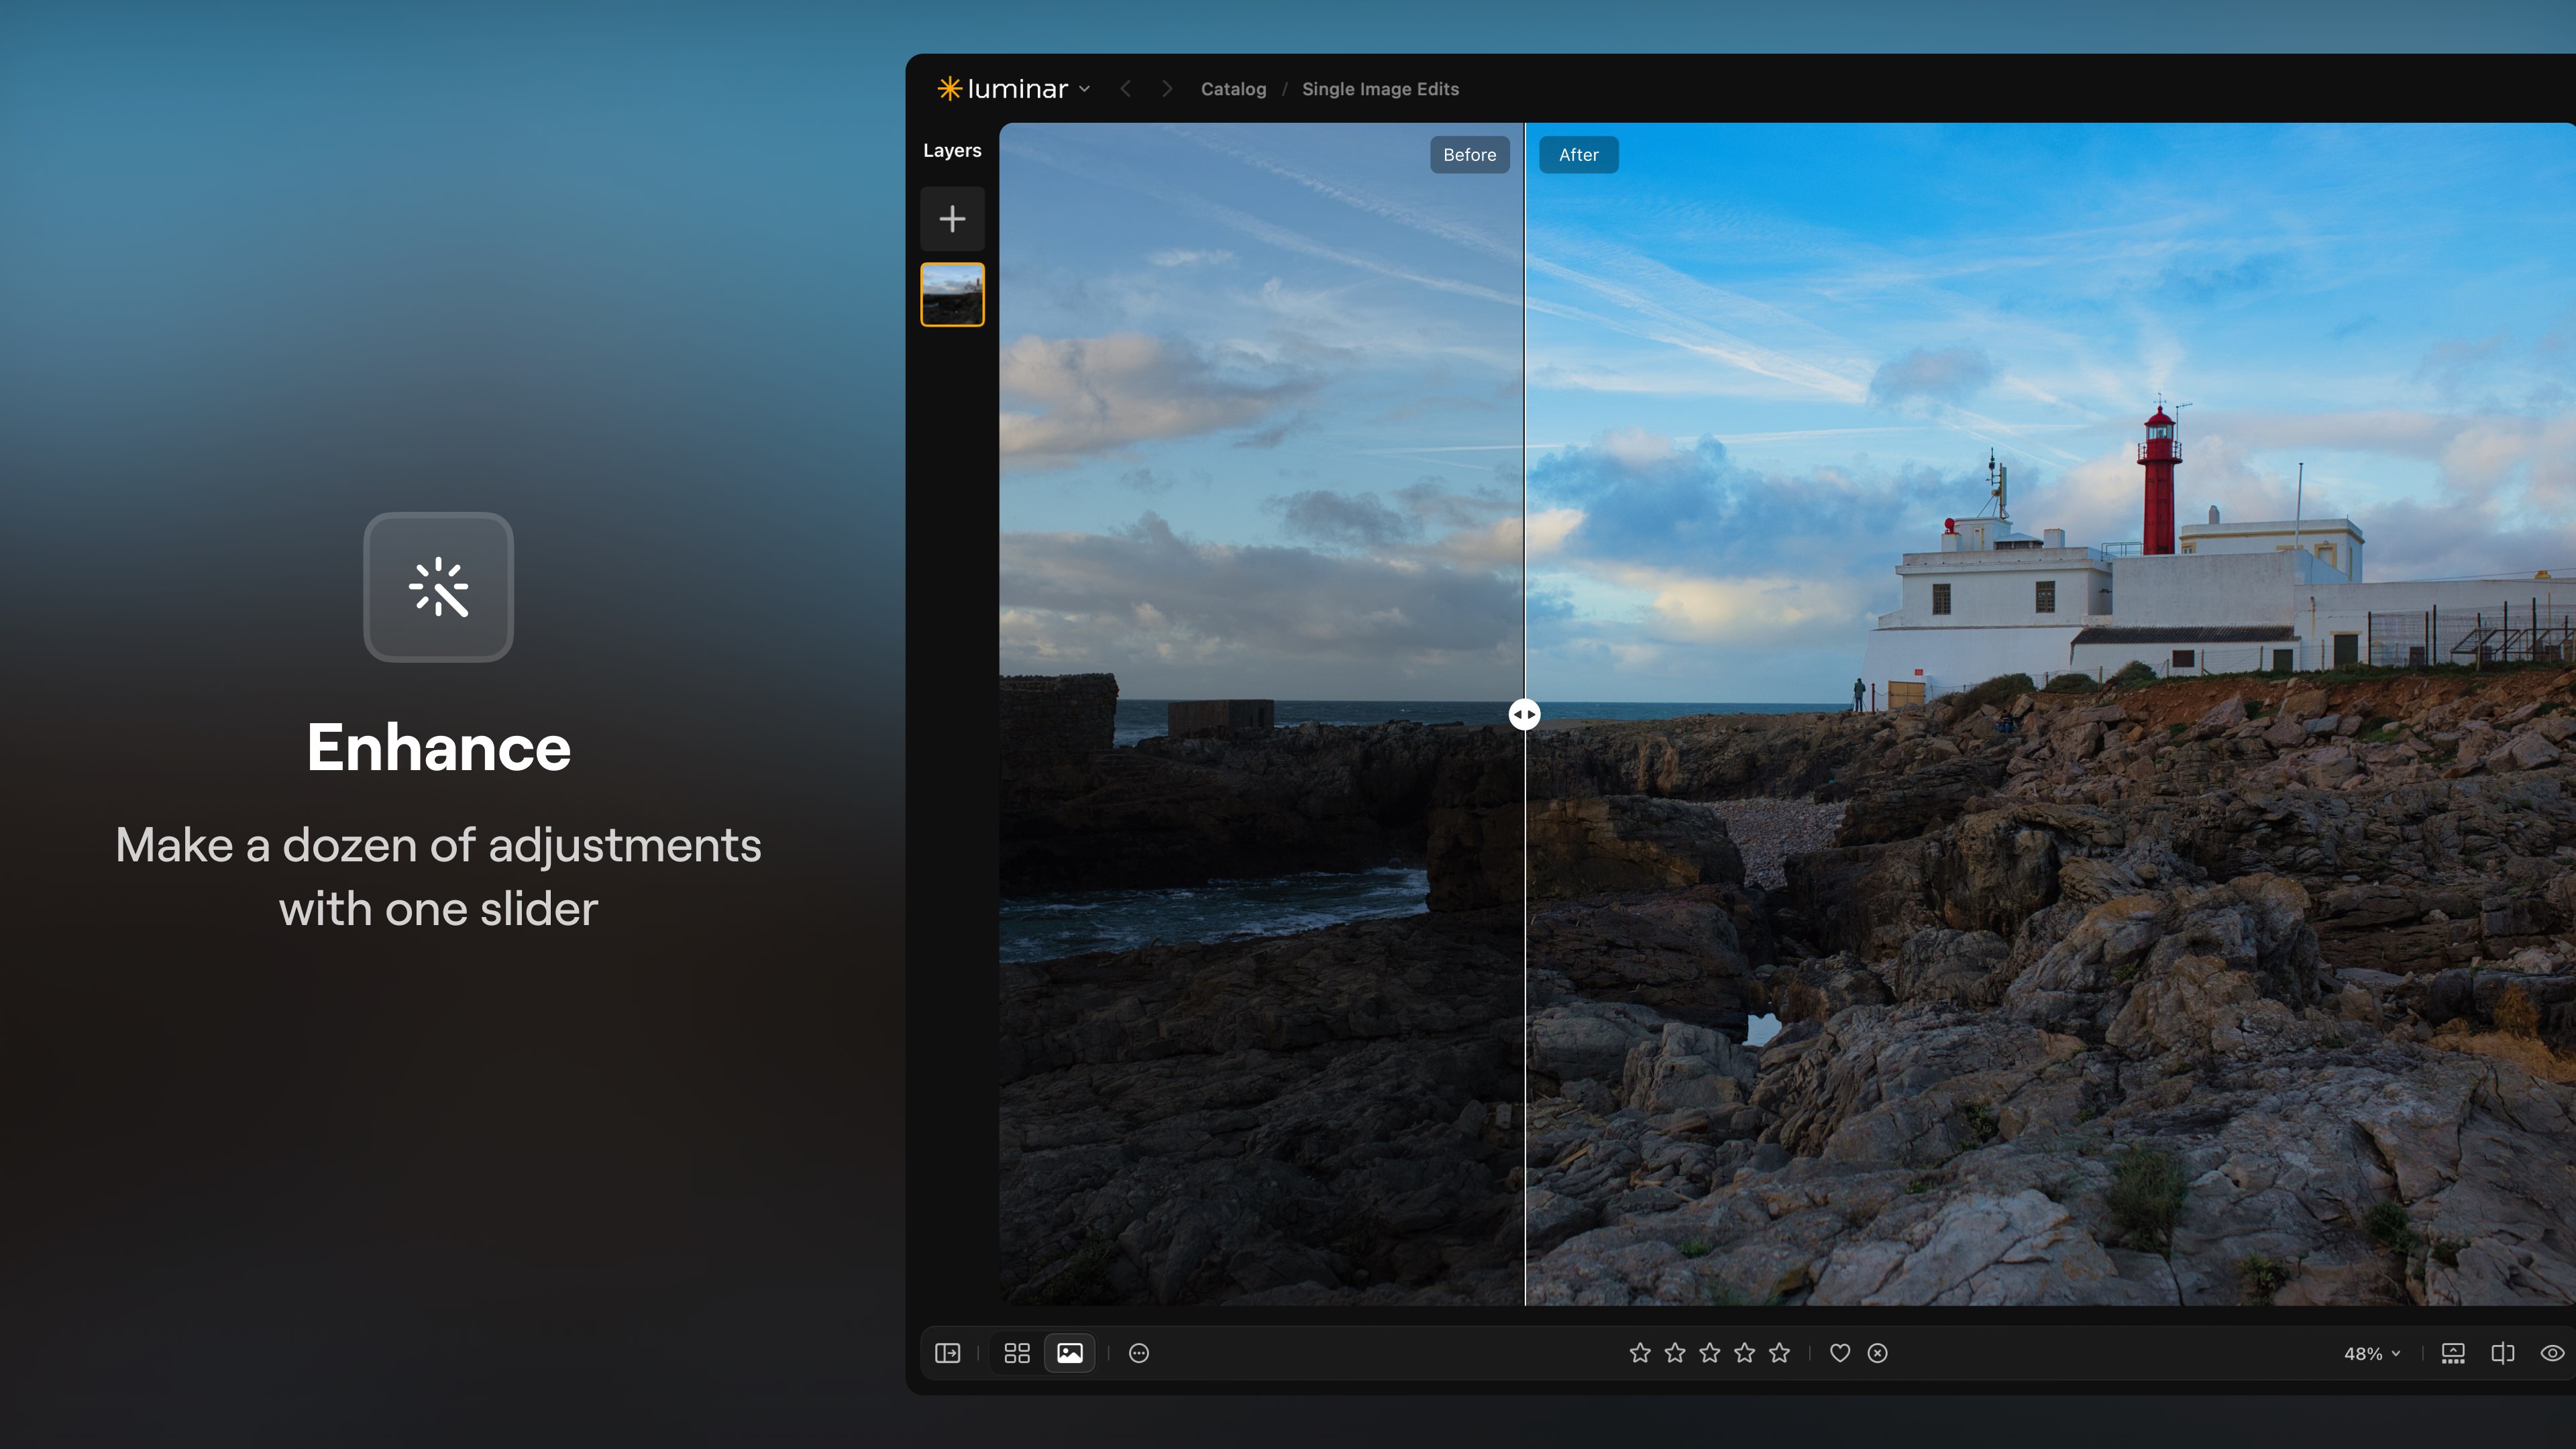Screen dimensions: 2576x1449
Task: Toggle before/after compare split icon
Action: (2503, 1353)
